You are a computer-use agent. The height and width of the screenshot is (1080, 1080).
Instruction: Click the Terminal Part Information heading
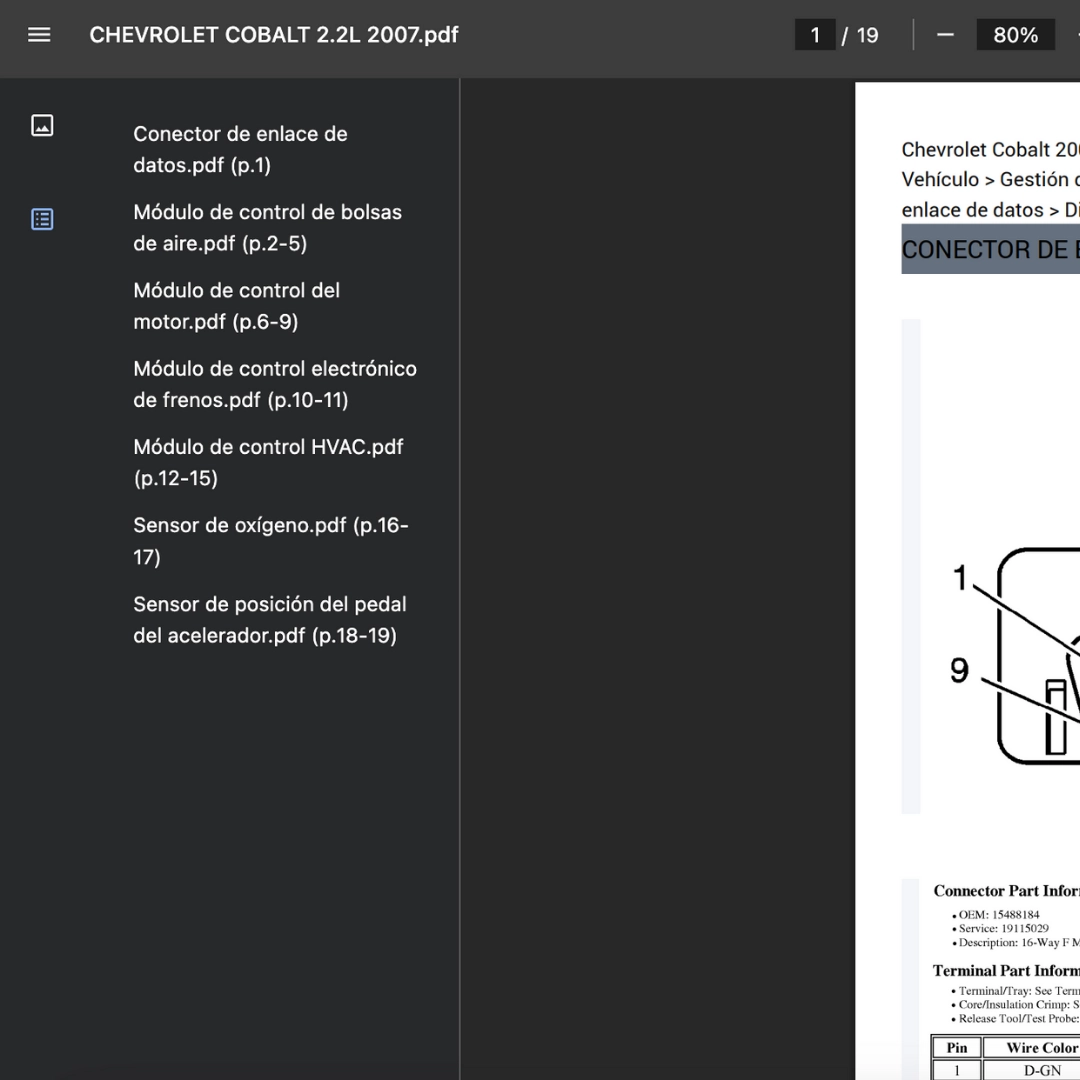[1006, 970]
